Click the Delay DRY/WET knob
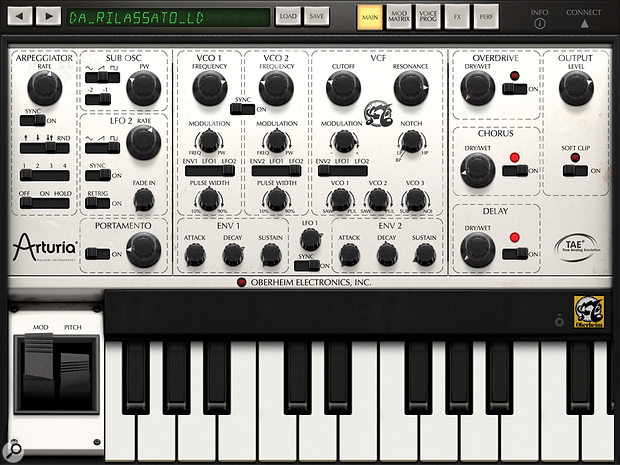The width and height of the screenshot is (620, 465). coord(478,250)
